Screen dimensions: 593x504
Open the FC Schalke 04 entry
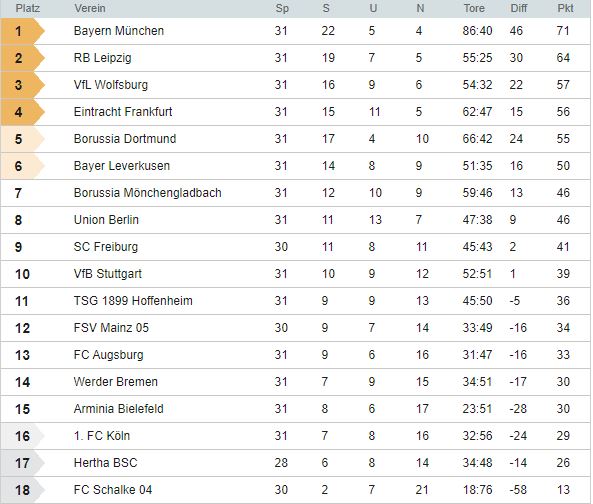pos(113,490)
